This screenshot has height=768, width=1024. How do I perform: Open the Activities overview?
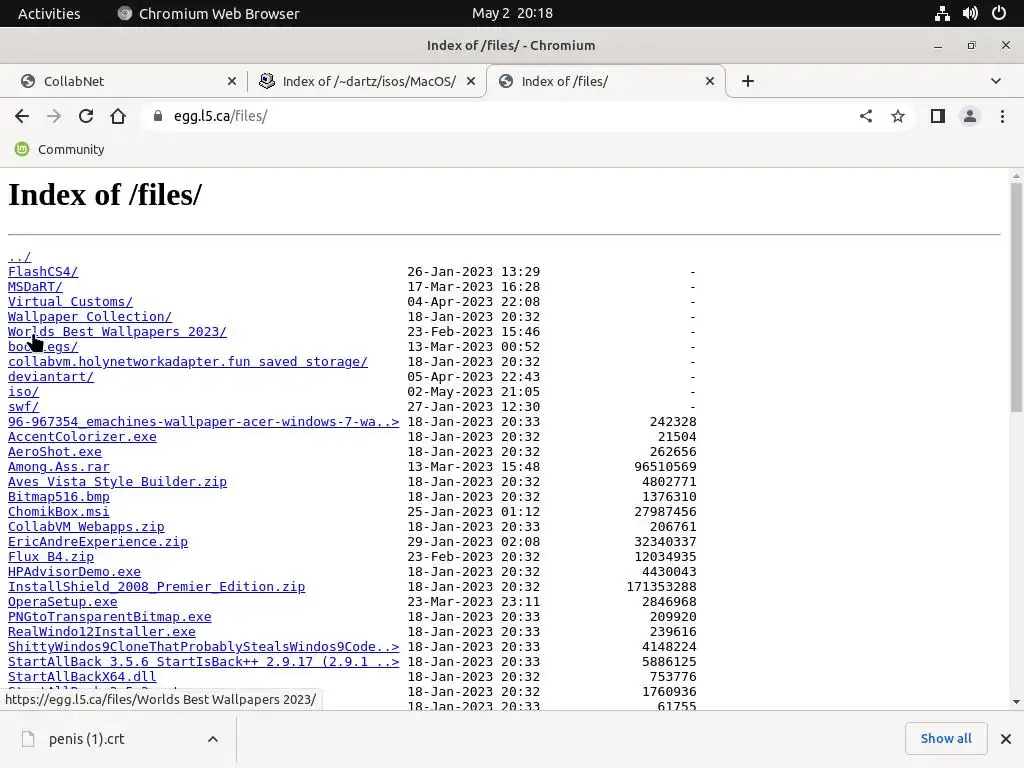pyautogui.click(x=49, y=13)
